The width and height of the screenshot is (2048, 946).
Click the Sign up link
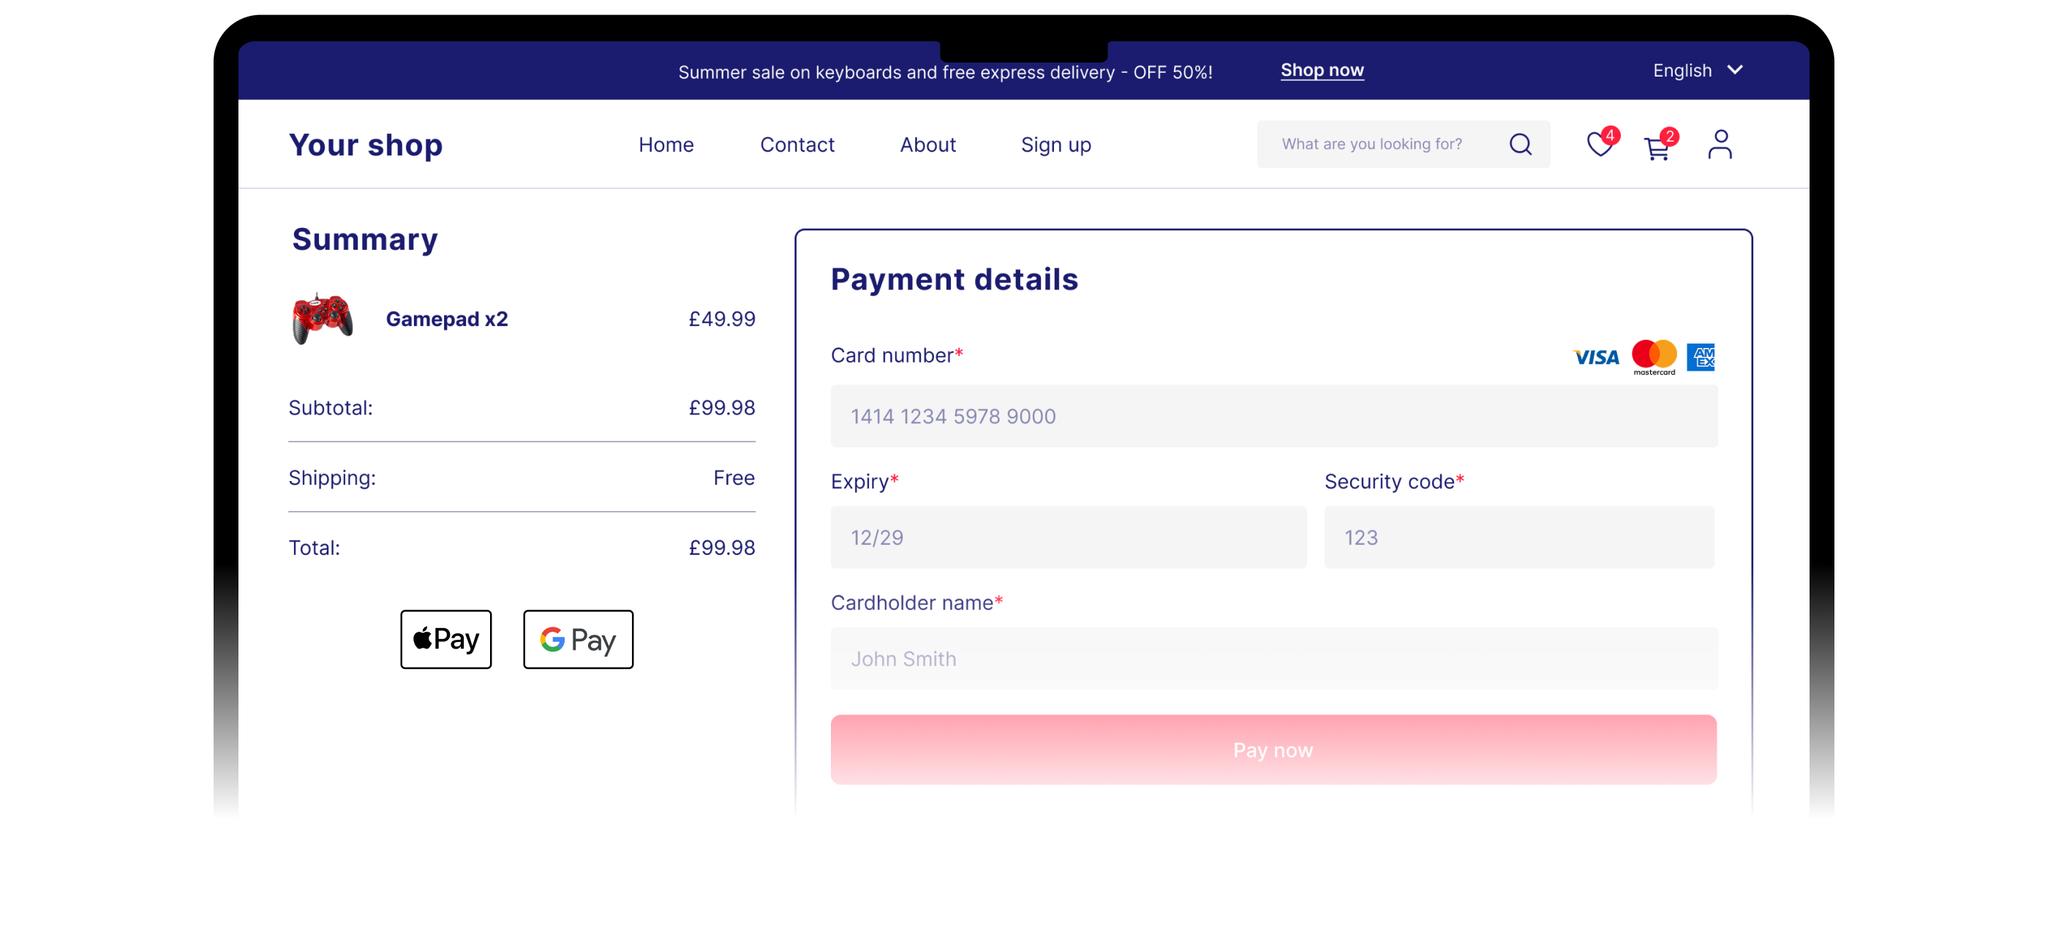pyautogui.click(x=1056, y=145)
